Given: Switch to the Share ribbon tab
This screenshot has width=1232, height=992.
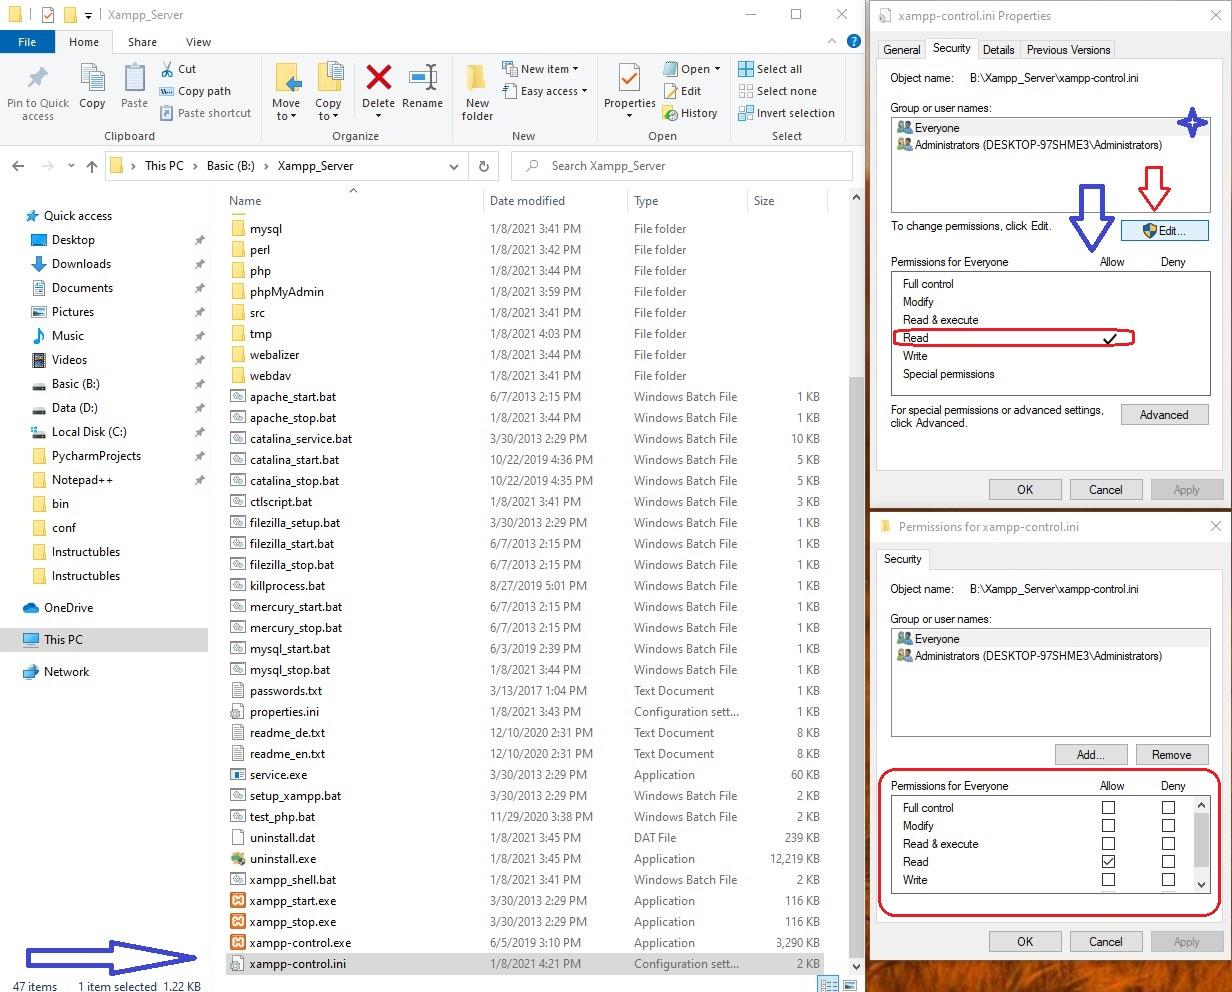Looking at the screenshot, I should 142,42.
